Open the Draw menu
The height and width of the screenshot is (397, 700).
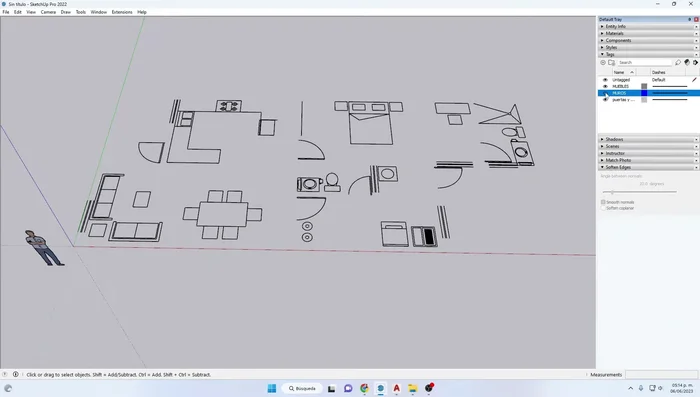pyautogui.click(x=66, y=12)
